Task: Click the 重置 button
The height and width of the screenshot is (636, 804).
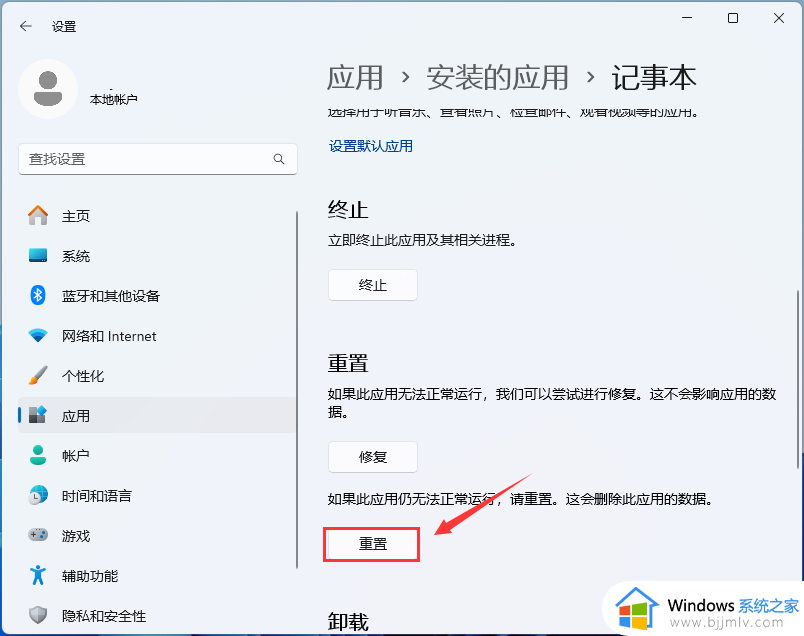Action: 372,544
